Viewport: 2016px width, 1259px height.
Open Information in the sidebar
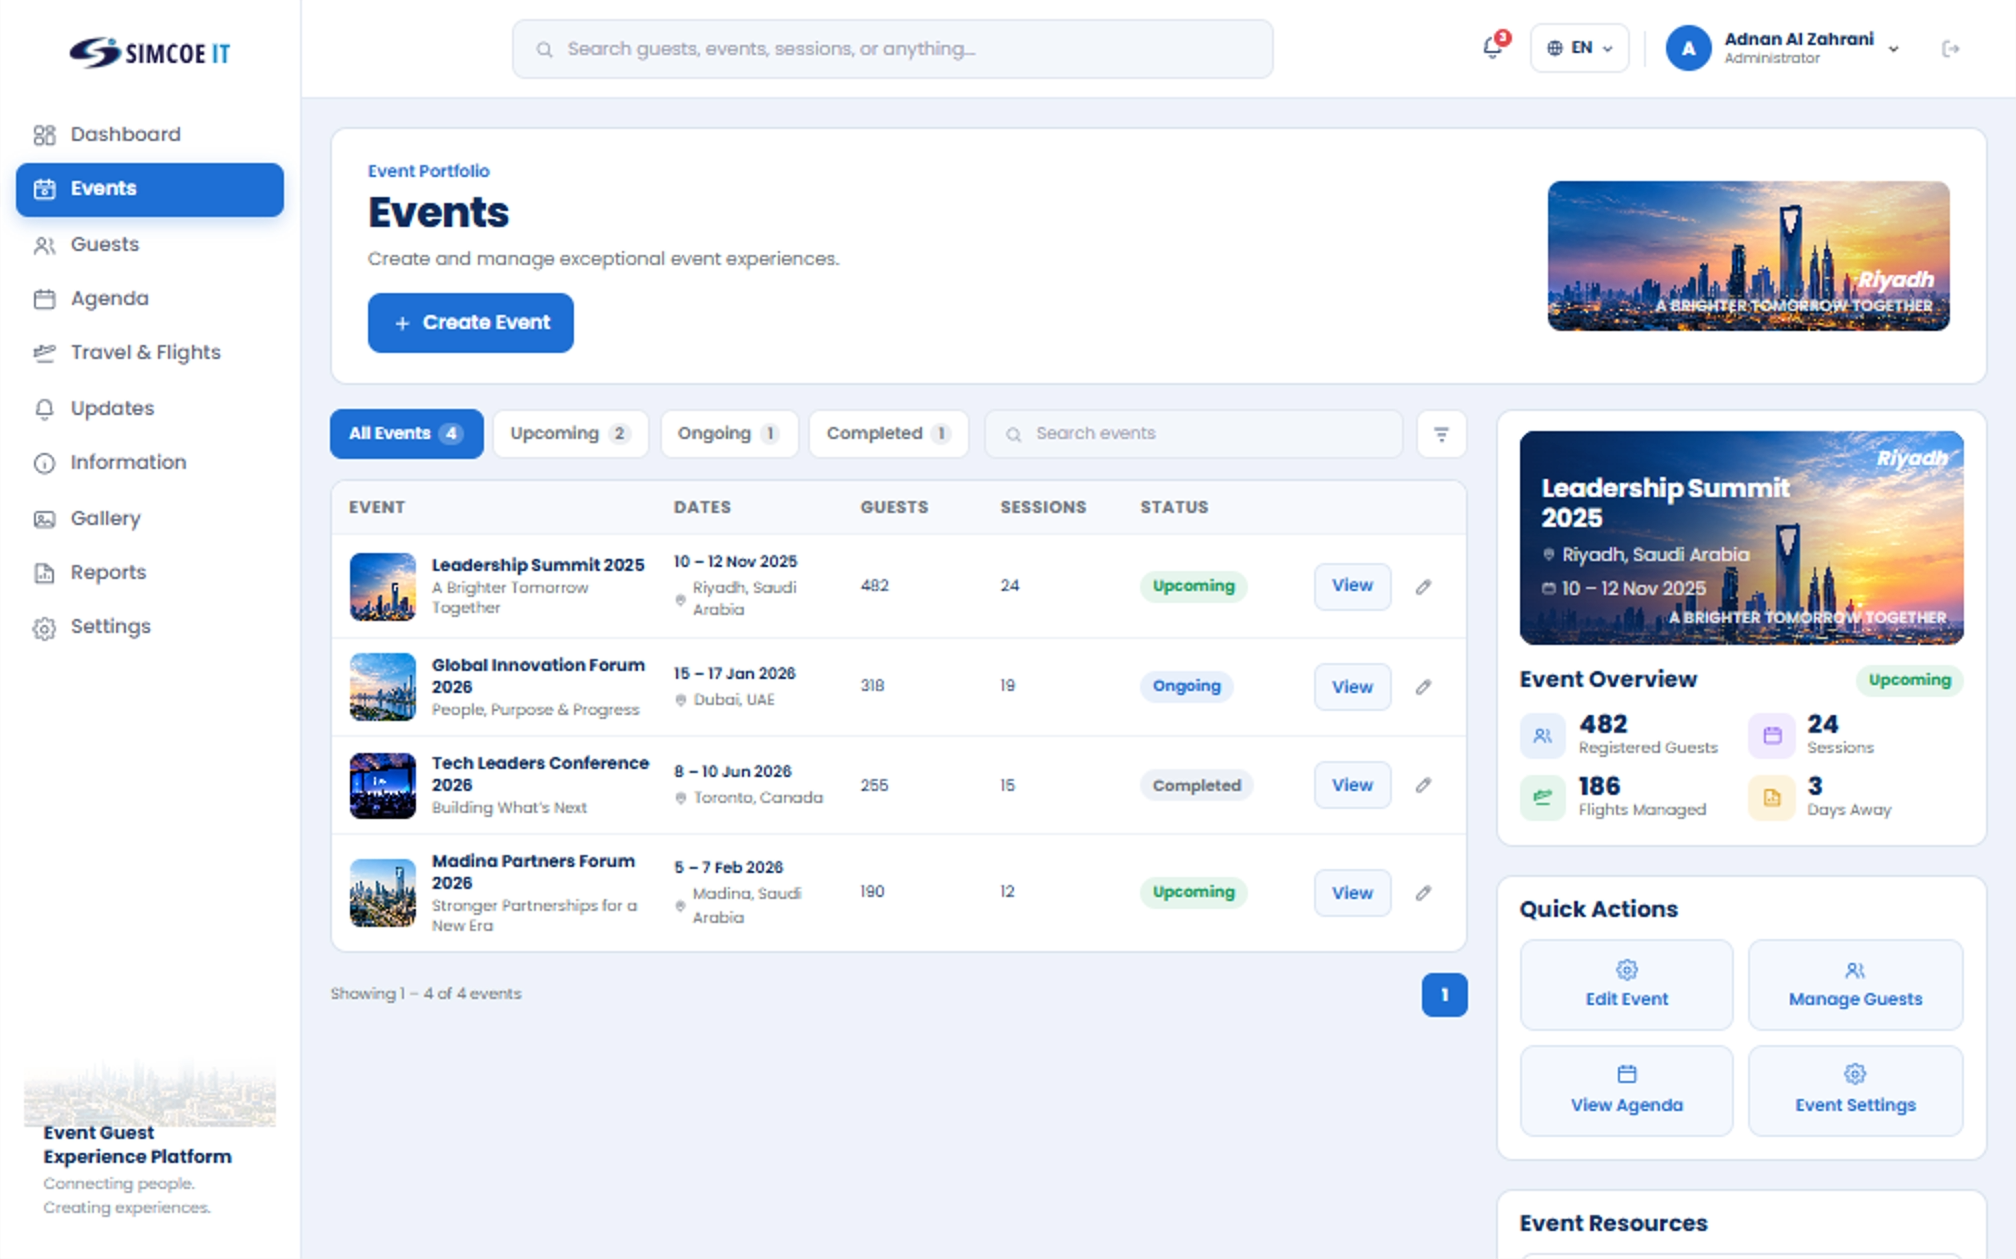coord(150,462)
